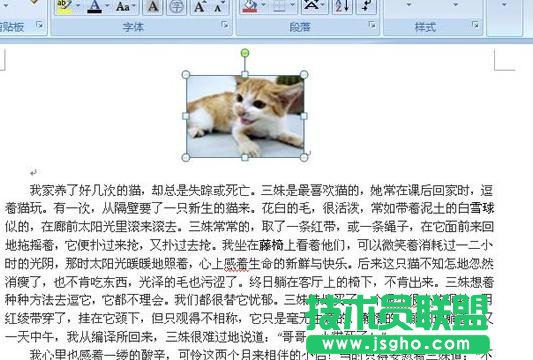Open the Aa change case dropdown arrow

pyautogui.click(x=134, y=6)
